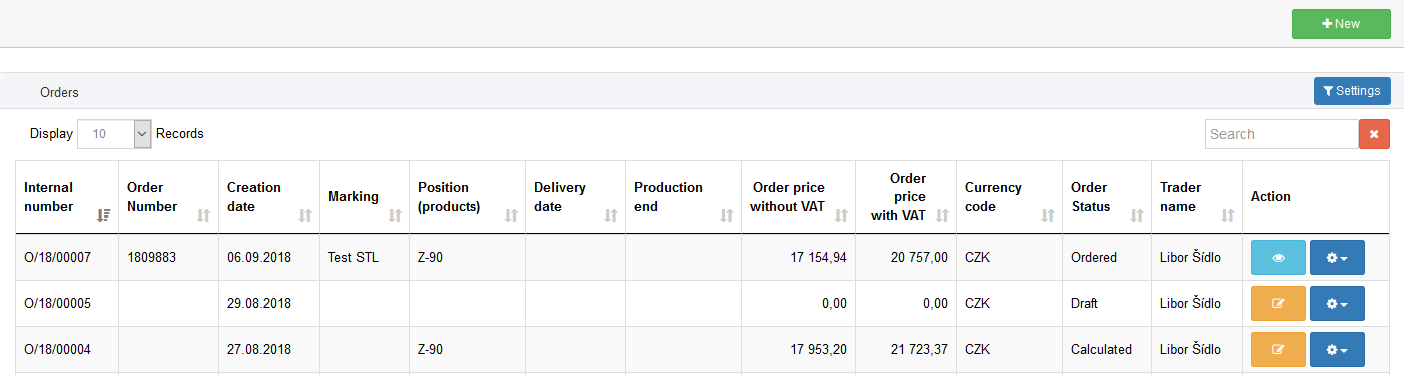Sort by the Delivery date sort icon

(x=611, y=215)
